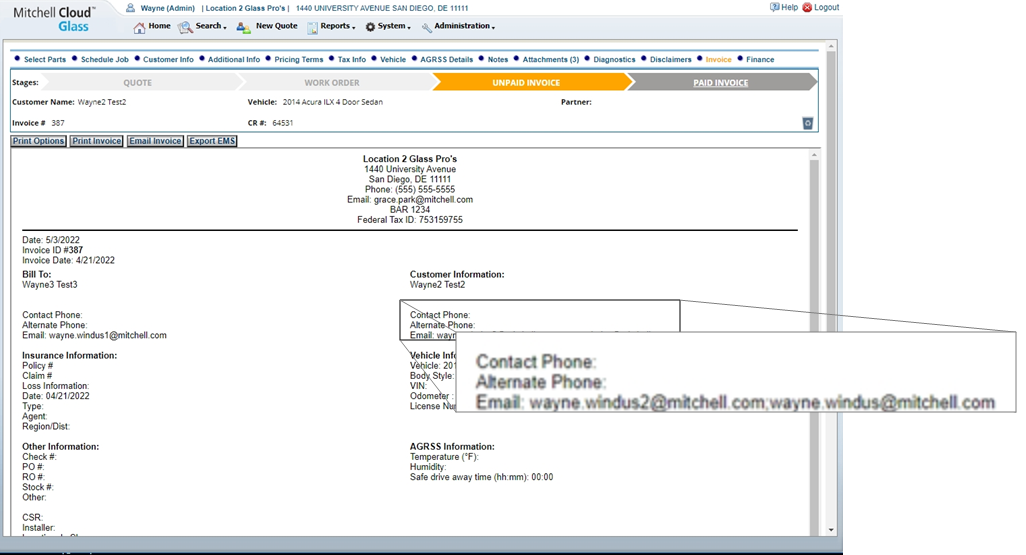Image resolution: width=1026 pixels, height=555 pixels.
Task: Click the Home house icon
Action: pyautogui.click(x=139, y=27)
